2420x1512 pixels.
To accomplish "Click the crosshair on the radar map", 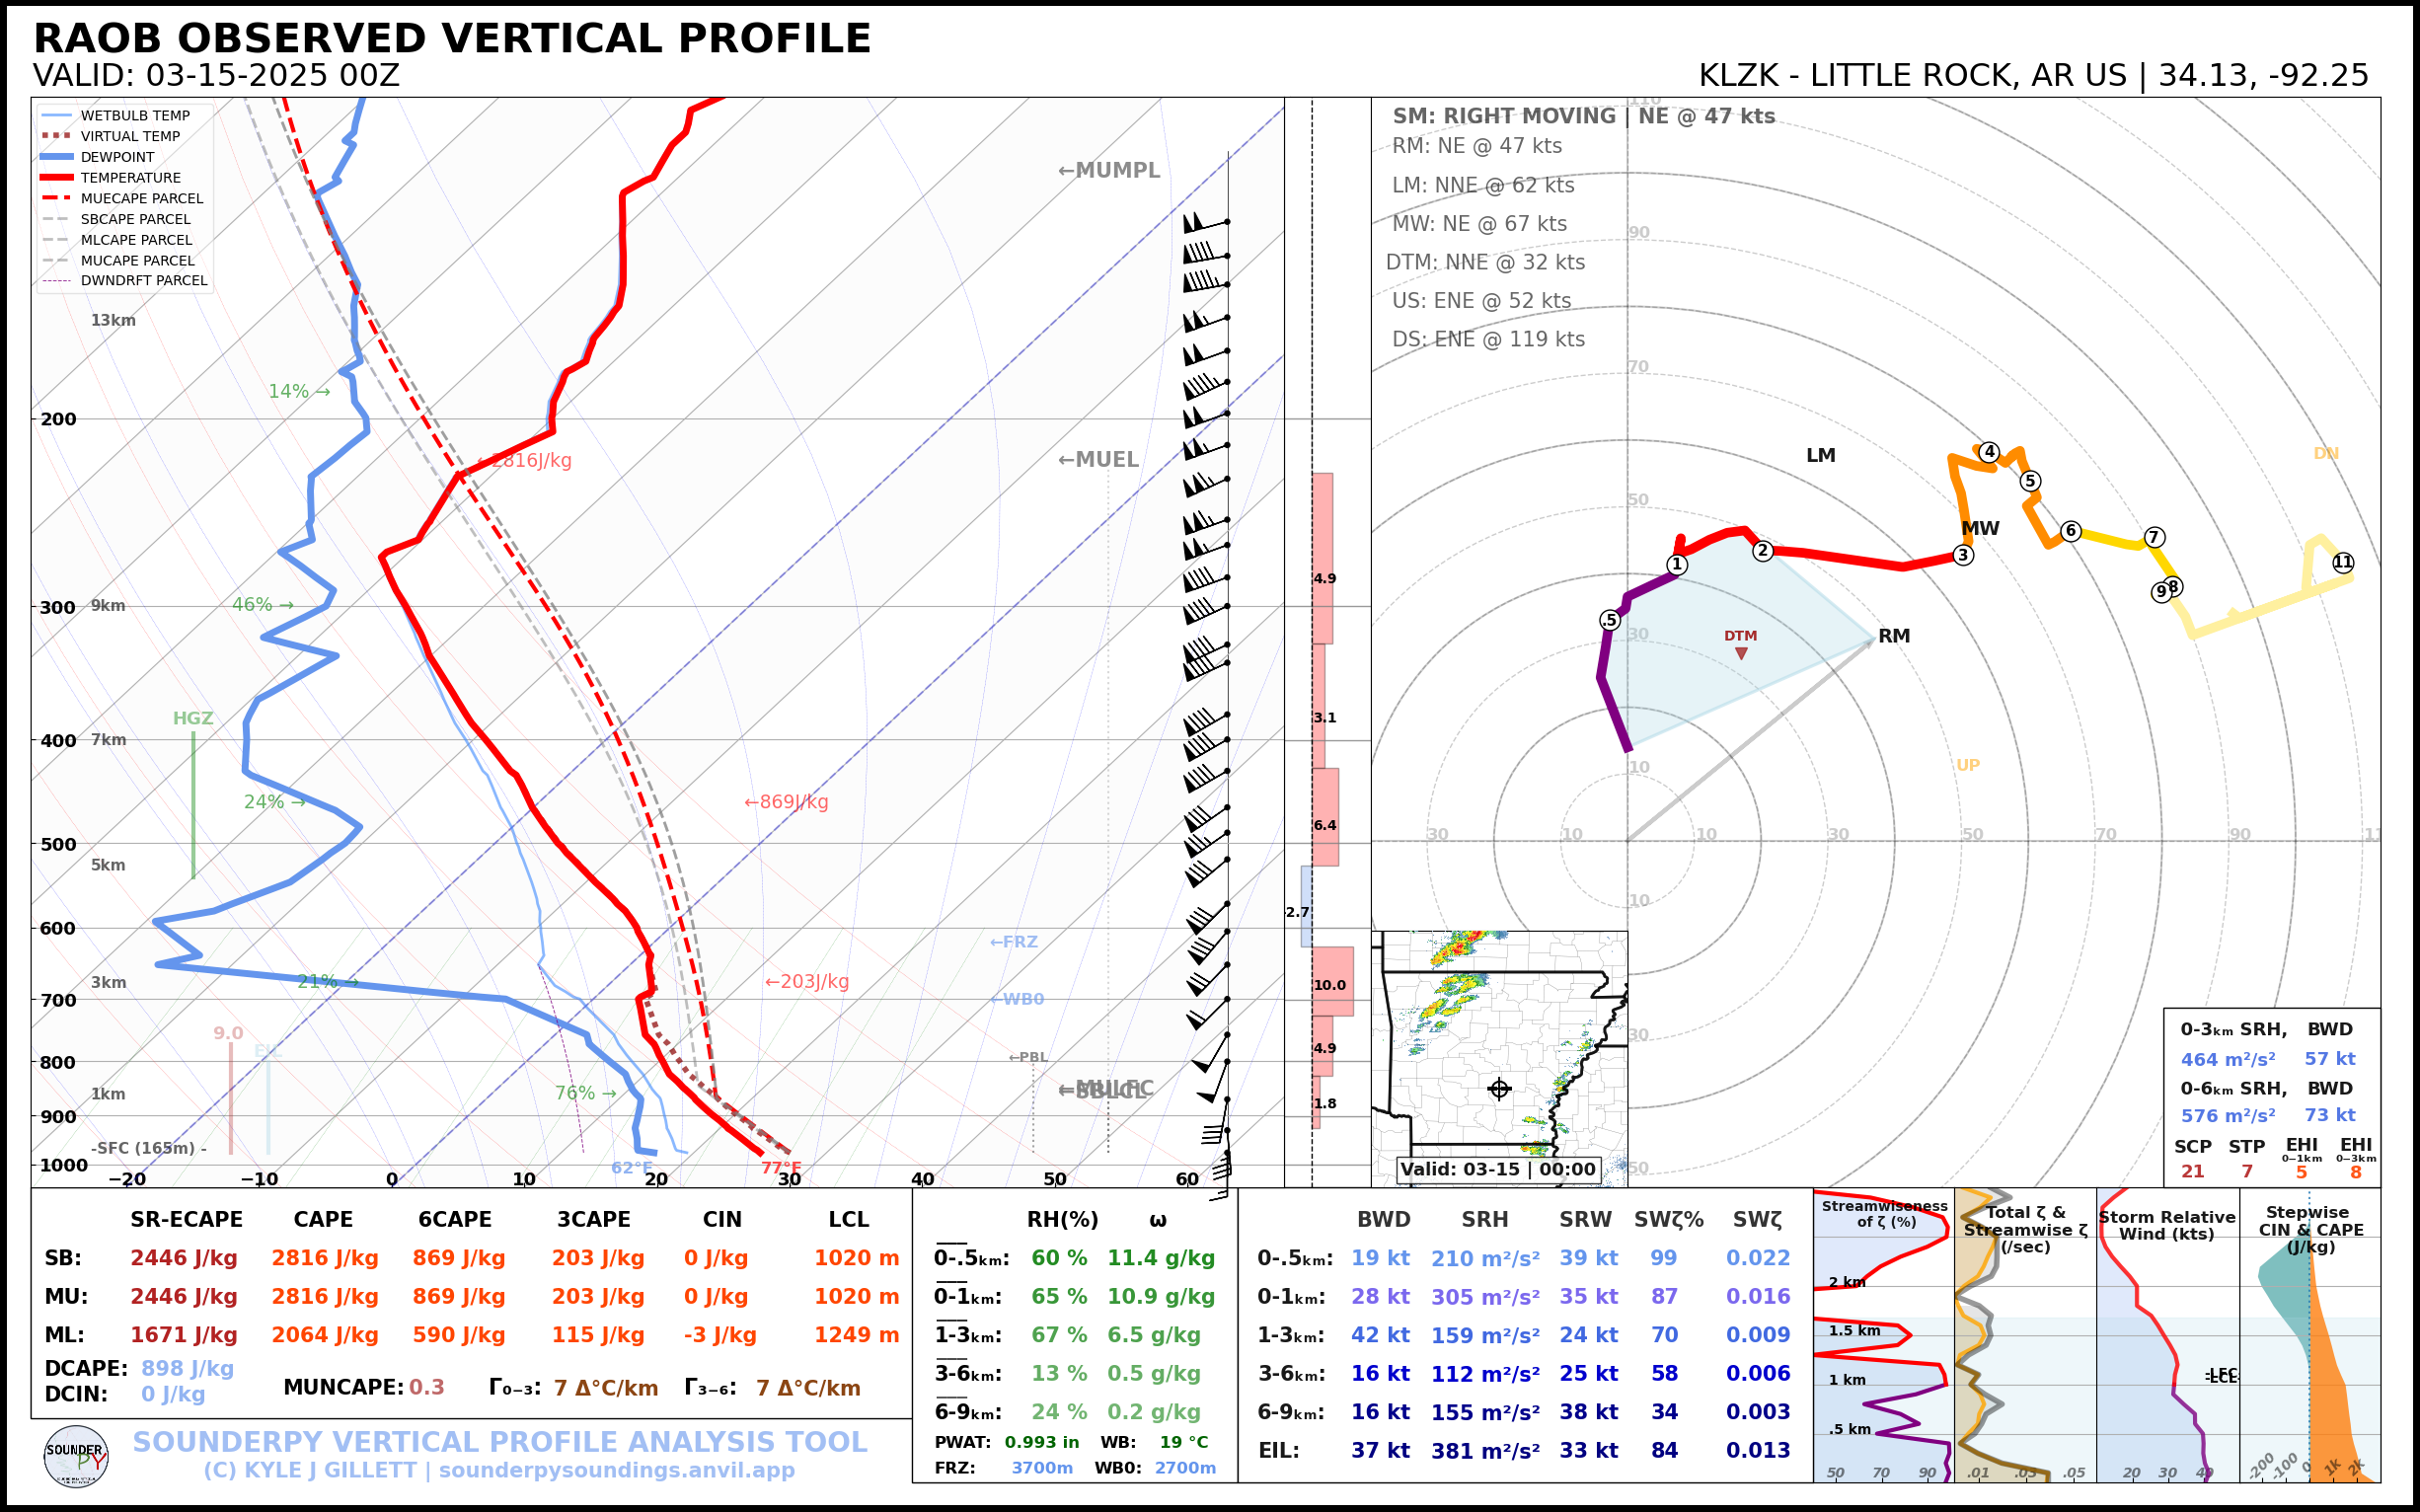I will pos(1499,1089).
